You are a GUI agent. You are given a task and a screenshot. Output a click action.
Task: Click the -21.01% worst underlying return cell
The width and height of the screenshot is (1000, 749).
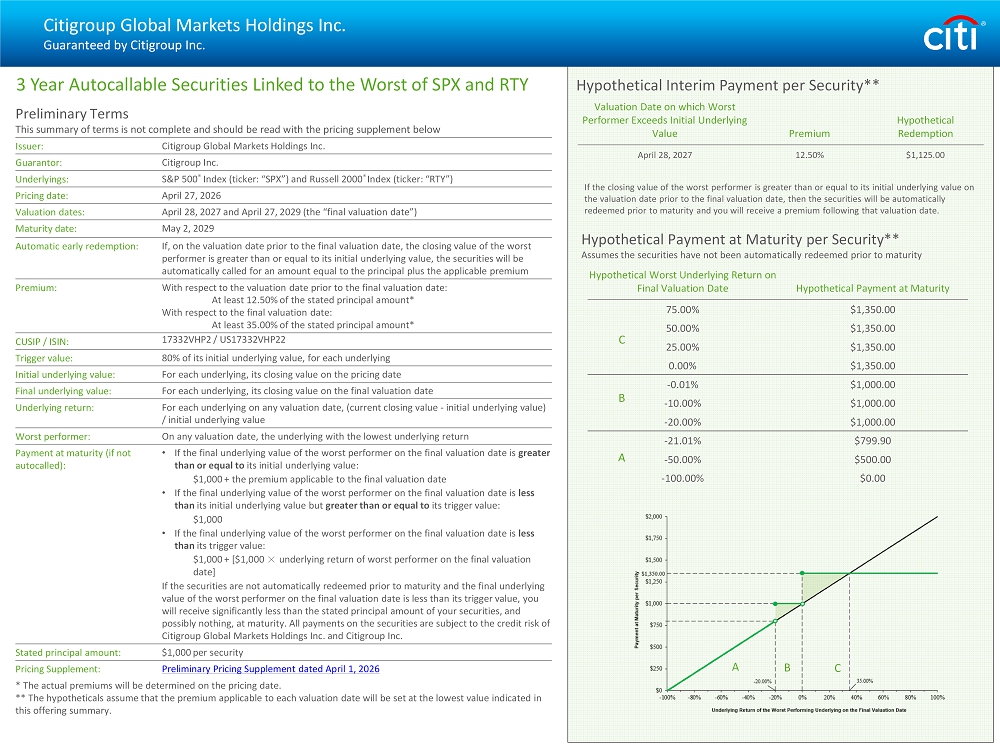683,440
